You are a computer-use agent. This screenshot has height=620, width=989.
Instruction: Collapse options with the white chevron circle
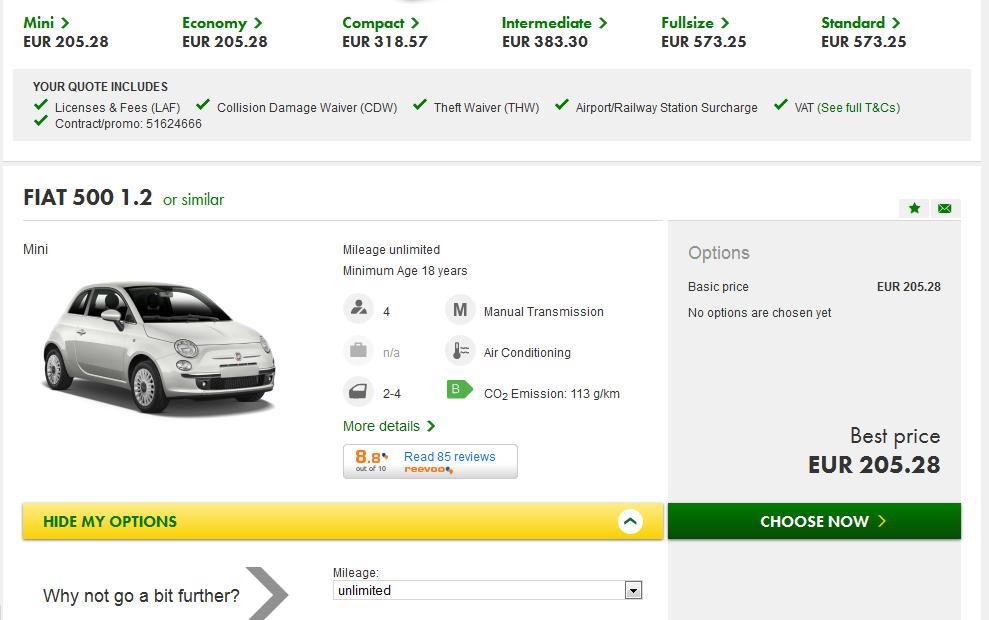(630, 521)
